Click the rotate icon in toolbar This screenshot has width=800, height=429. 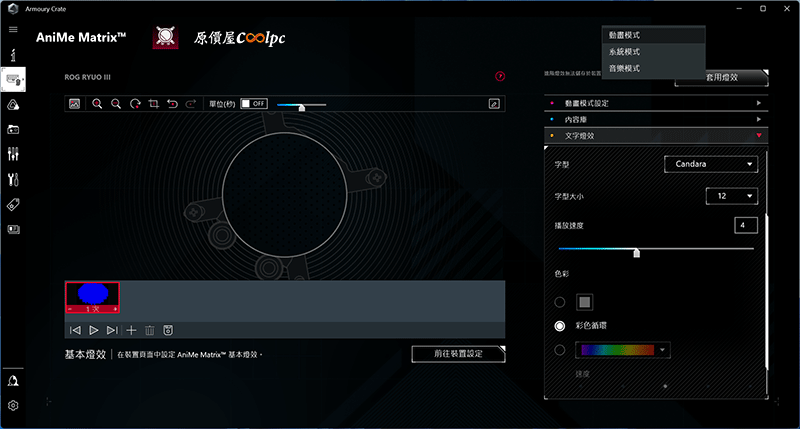coord(135,104)
